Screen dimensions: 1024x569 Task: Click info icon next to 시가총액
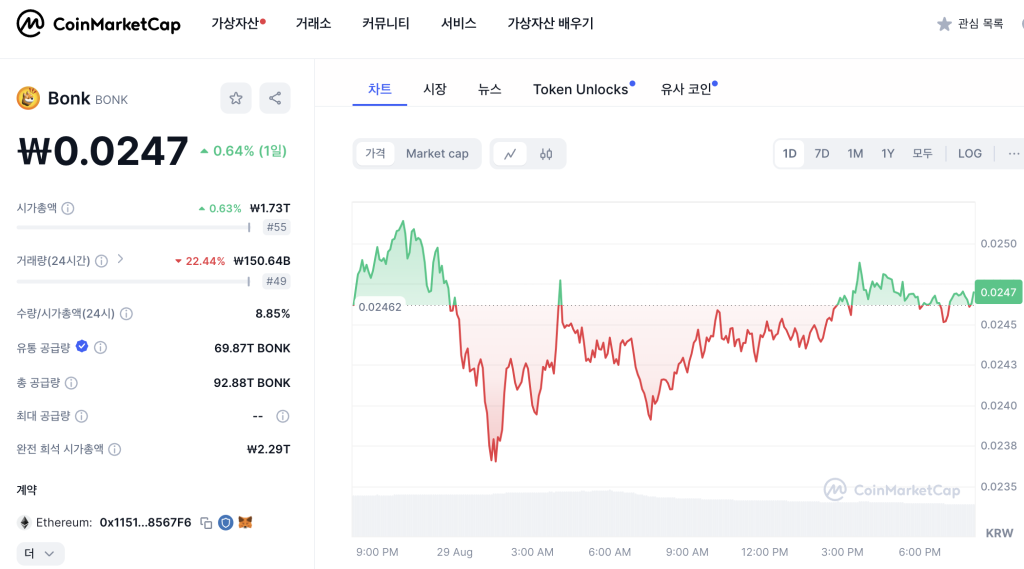pyautogui.click(x=68, y=208)
